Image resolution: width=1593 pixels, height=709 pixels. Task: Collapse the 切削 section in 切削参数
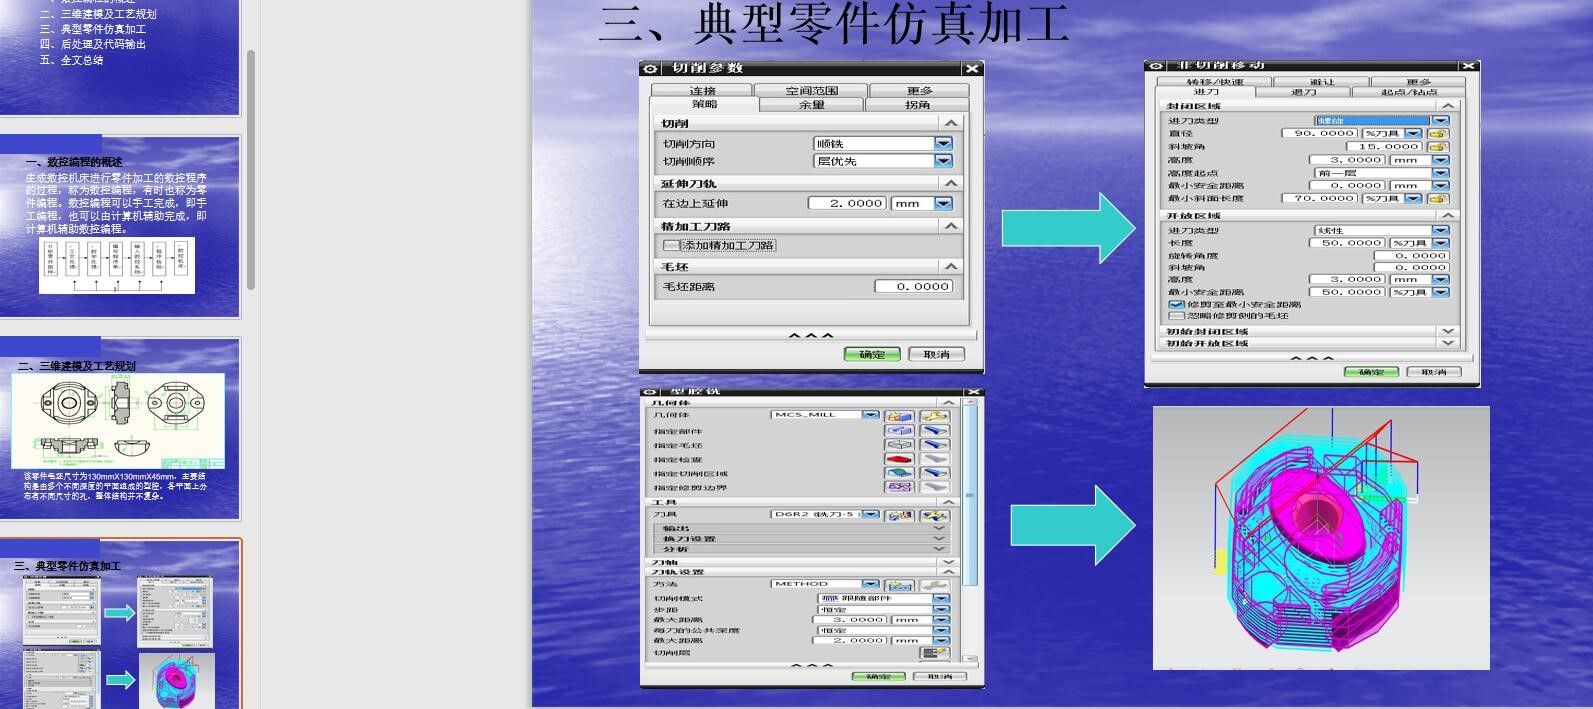(x=951, y=123)
